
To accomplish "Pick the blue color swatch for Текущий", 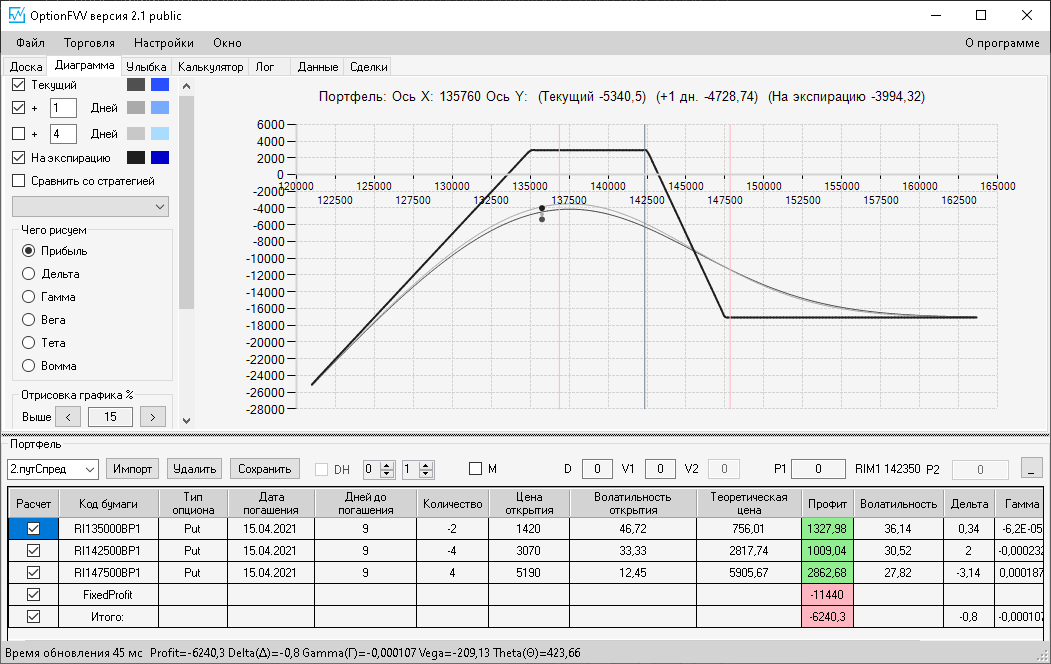I will coord(160,84).
